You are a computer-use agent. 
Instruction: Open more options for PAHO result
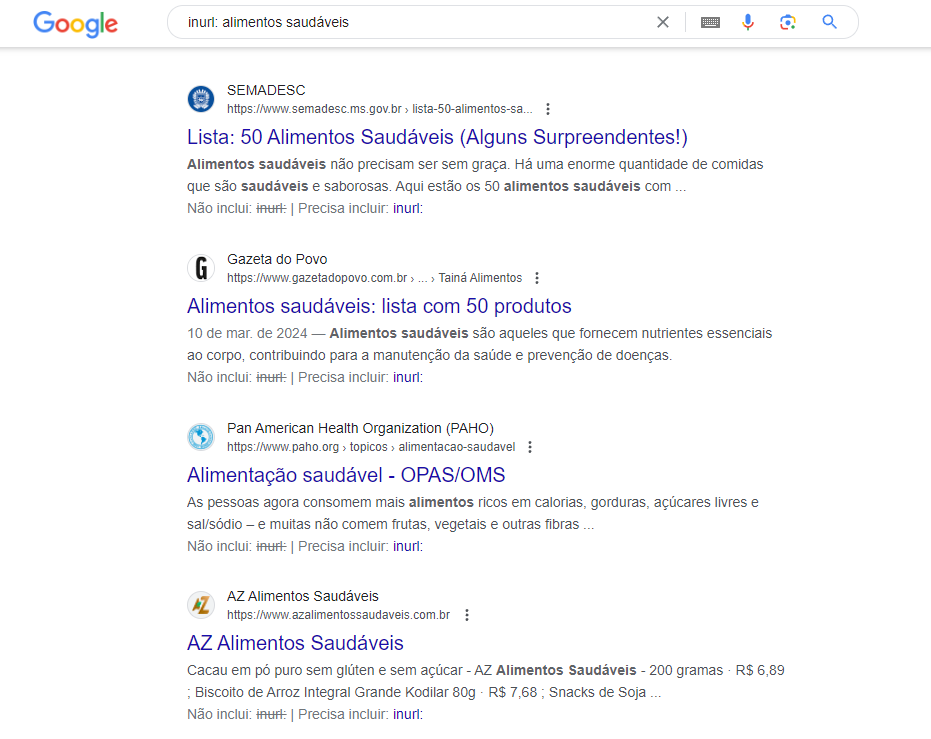pos(530,447)
